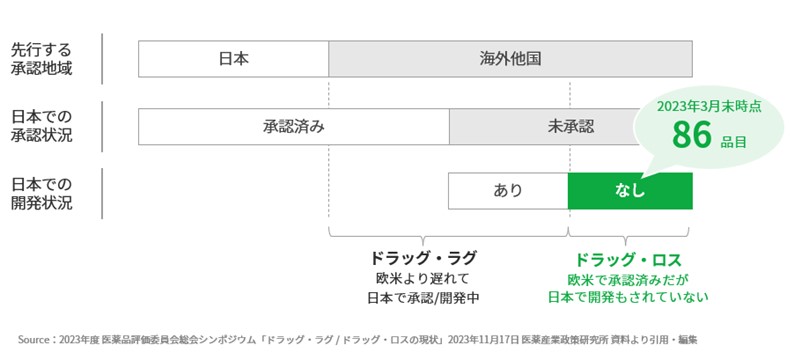Image resolution: width=794 pixels, height=360 pixels.
Task: Click the 日本で開発もされていない green text
Action: [x=628, y=298]
